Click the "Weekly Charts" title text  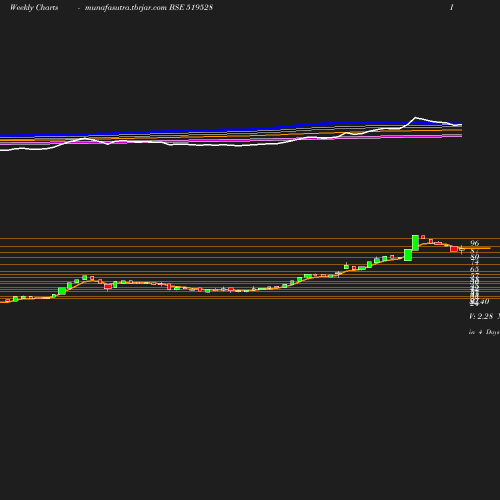34,7
